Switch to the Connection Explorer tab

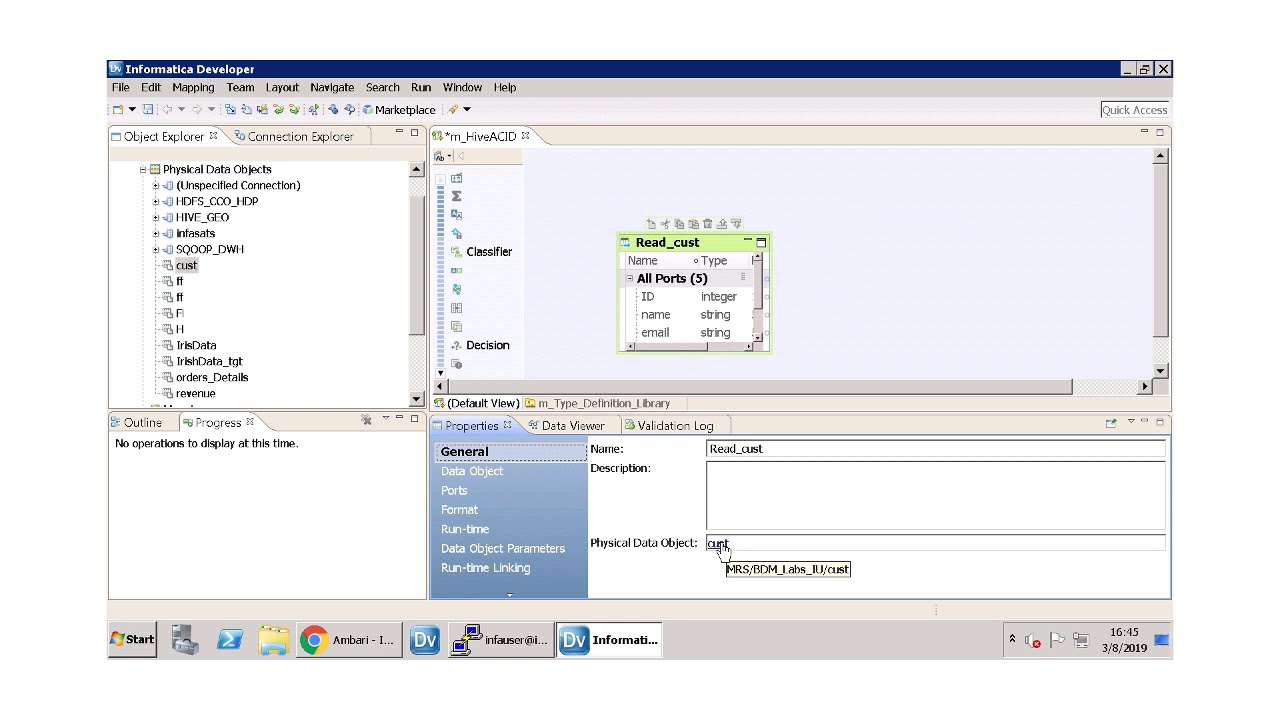pyautogui.click(x=293, y=136)
